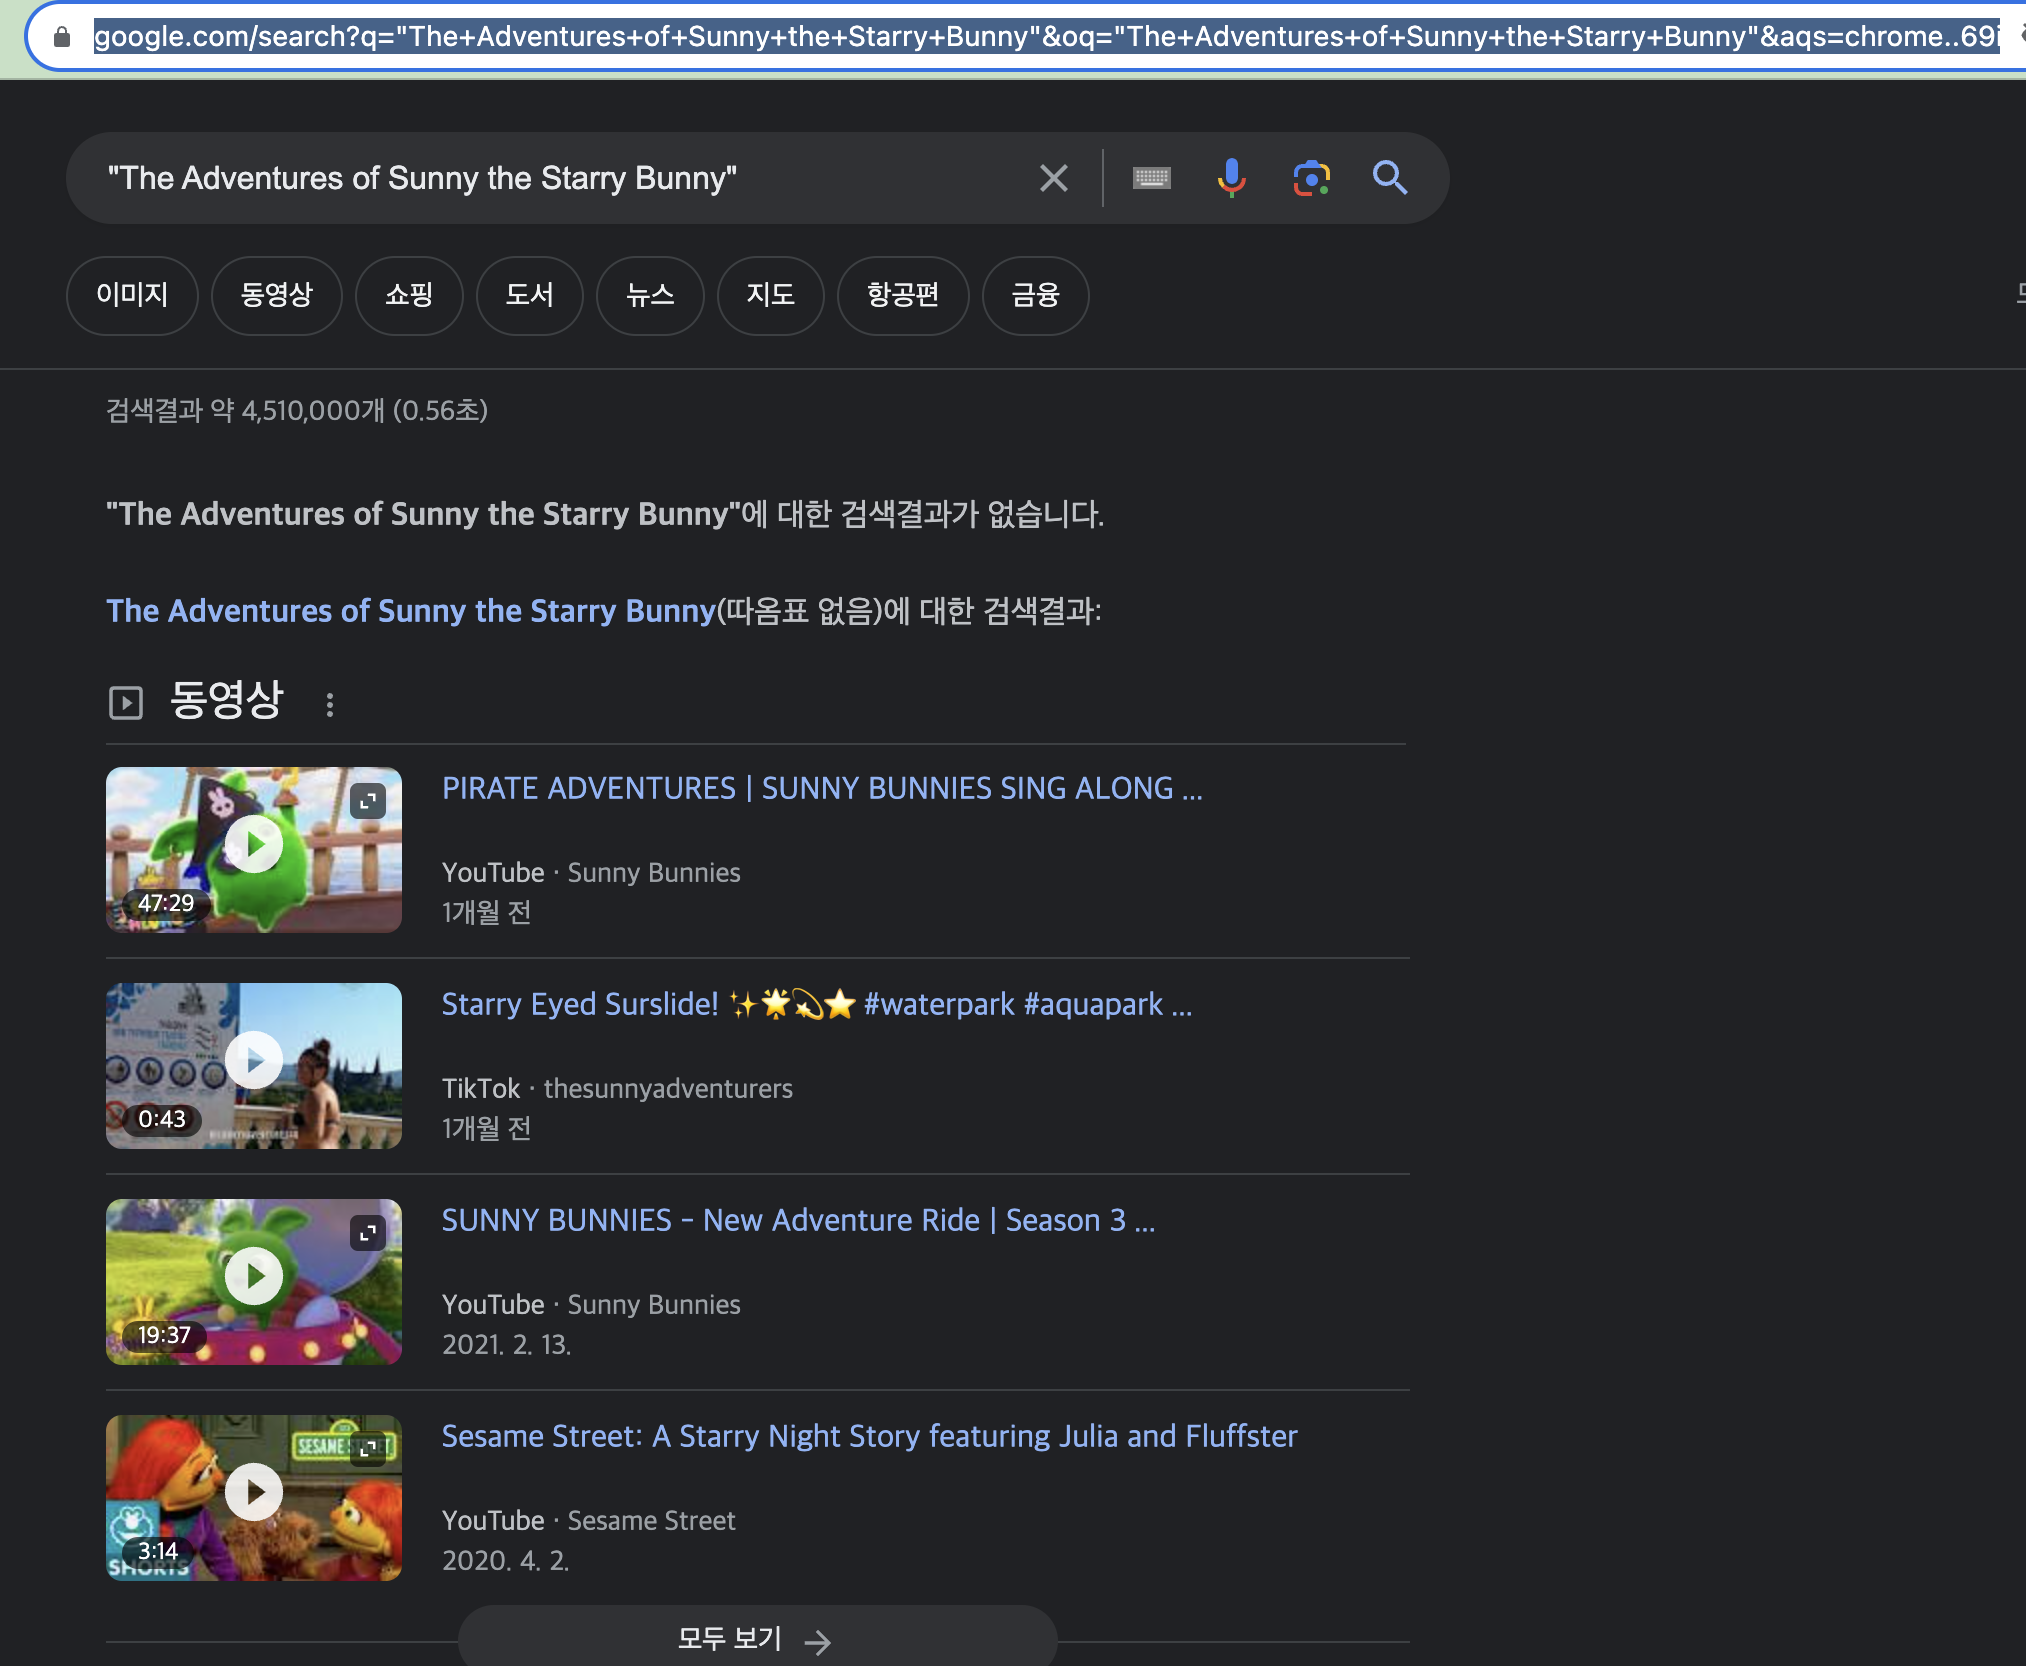
Task: Open PIRATE ADVENTURES Sunny Bunnies video link
Action: coord(821,789)
